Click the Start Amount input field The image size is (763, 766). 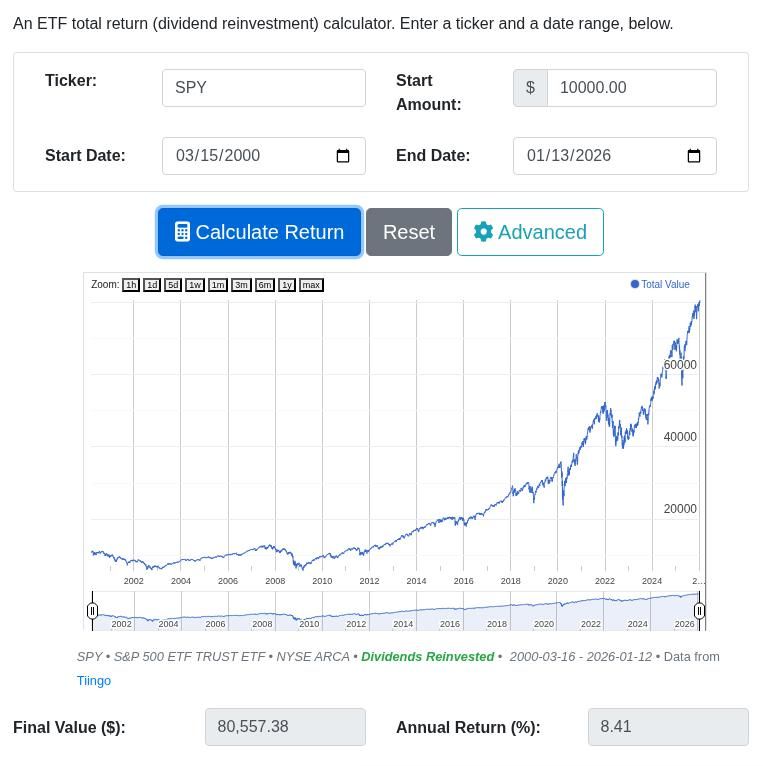coord(631,88)
